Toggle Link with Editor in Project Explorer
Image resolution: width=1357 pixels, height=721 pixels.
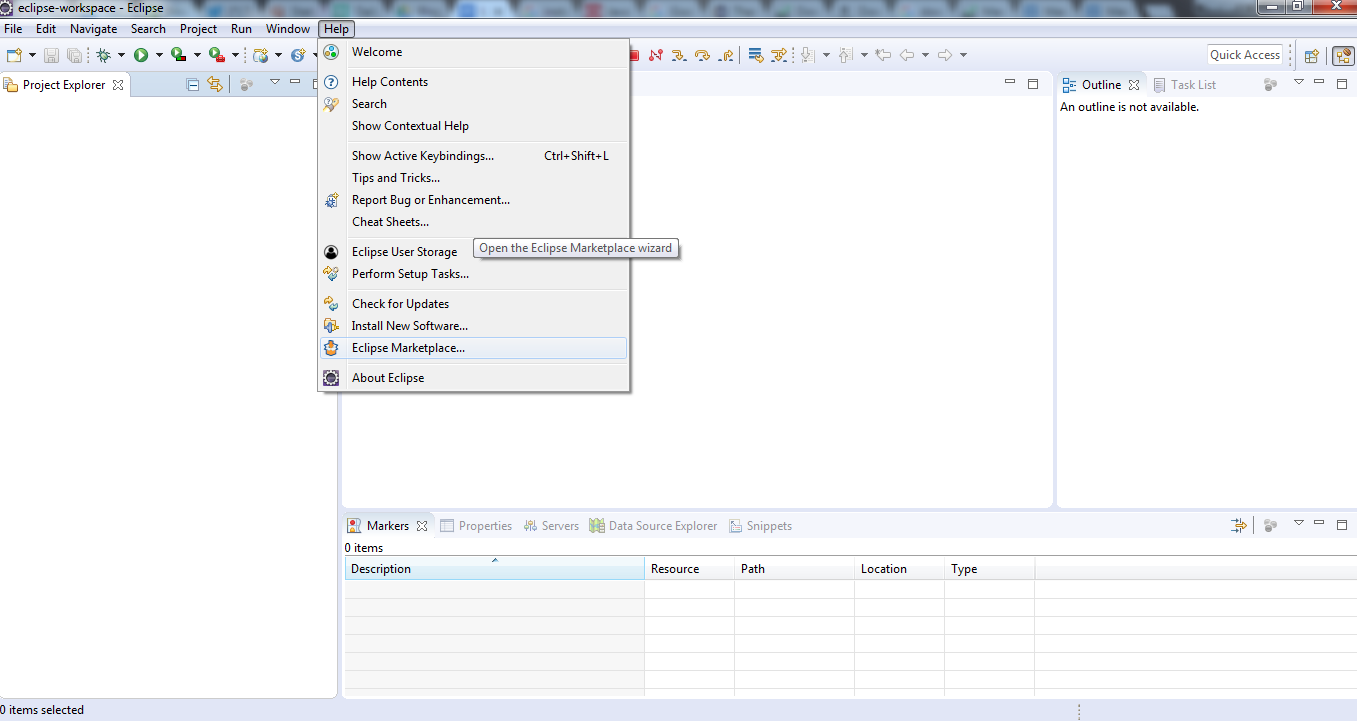(x=215, y=84)
